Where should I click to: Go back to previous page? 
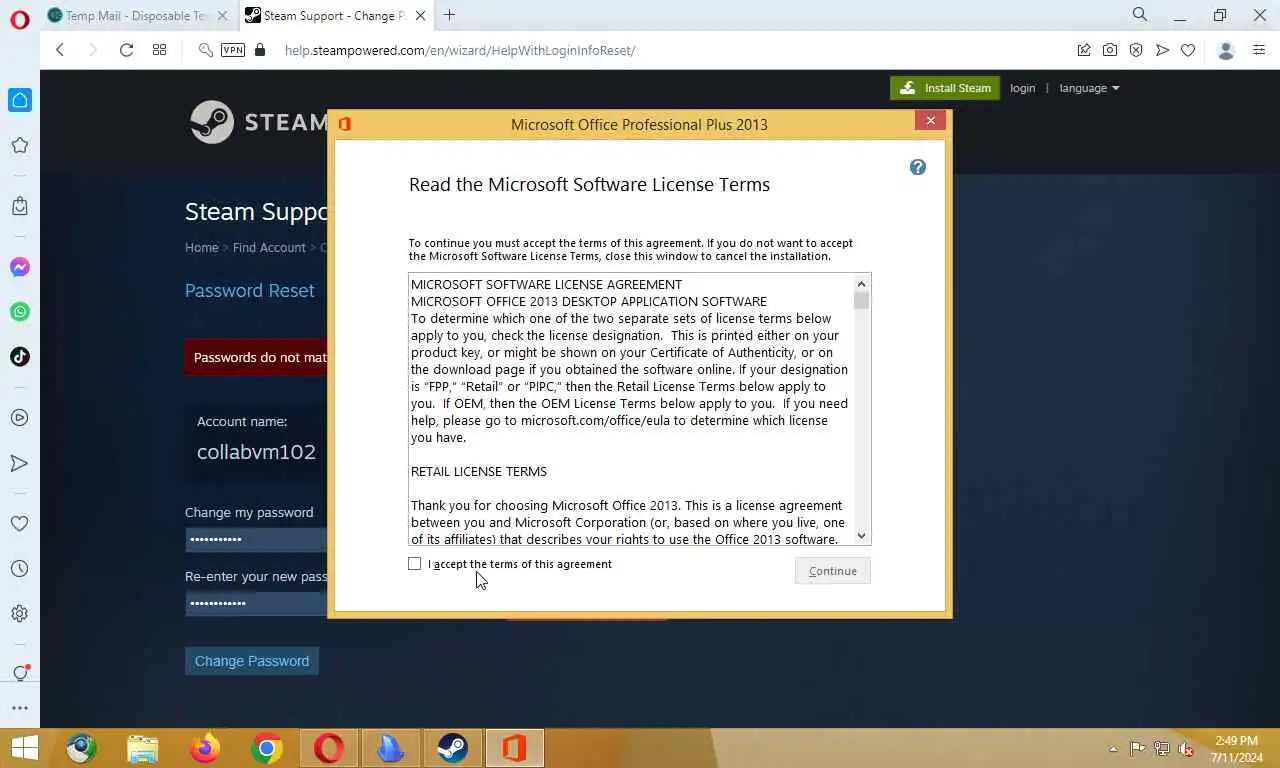pos(60,50)
